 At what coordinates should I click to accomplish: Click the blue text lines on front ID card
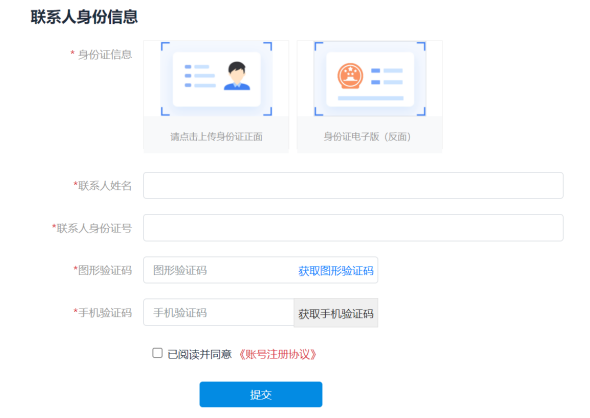click(x=200, y=76)
